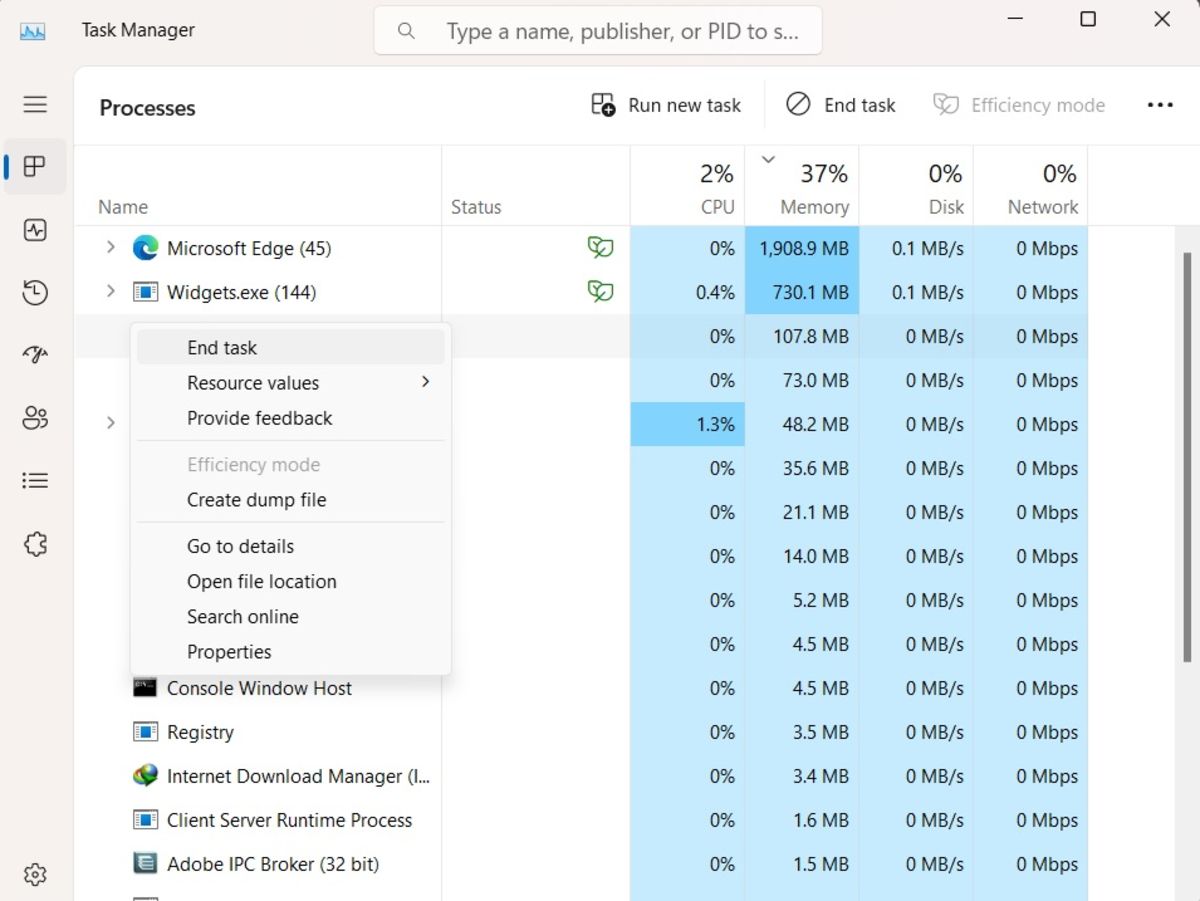Viewport: 1200px width, 901px height.
Task: Click the Widgets.exe process icon
Action: (145, 292)
